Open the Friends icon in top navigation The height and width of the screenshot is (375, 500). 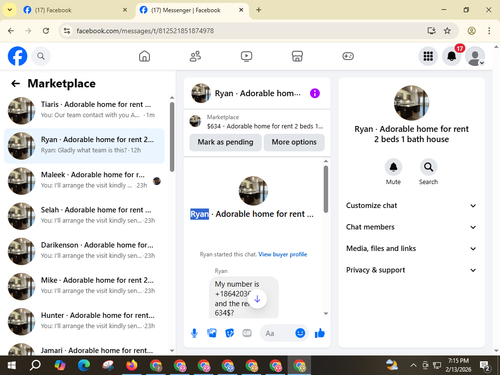point(195,56)
